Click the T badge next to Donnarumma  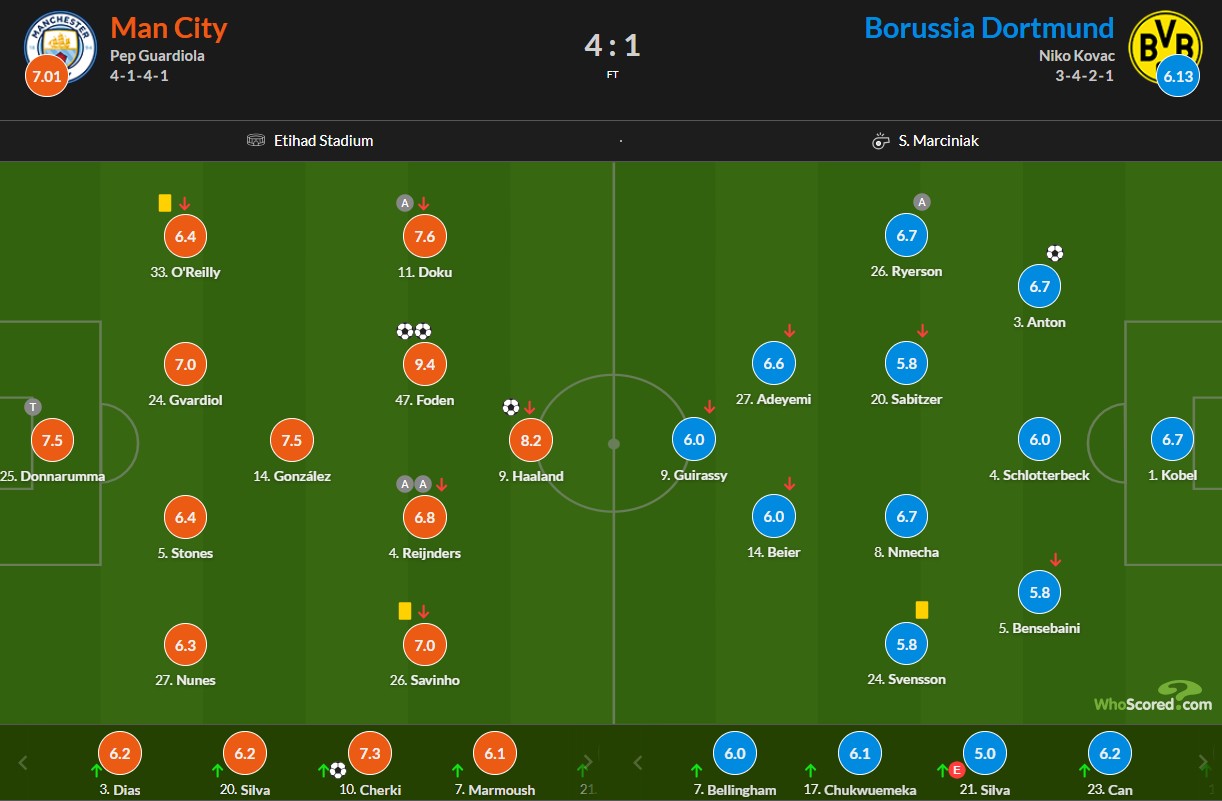click(x=33, y=406)
